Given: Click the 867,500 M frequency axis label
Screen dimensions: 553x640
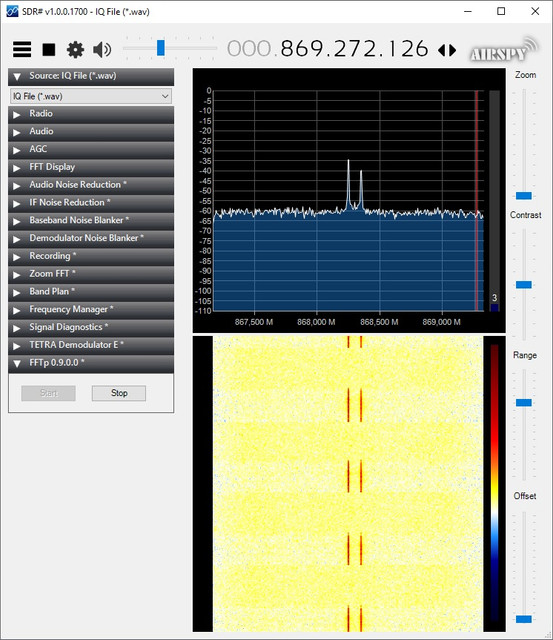Looking at the screenshot, I should pos(254,322).
